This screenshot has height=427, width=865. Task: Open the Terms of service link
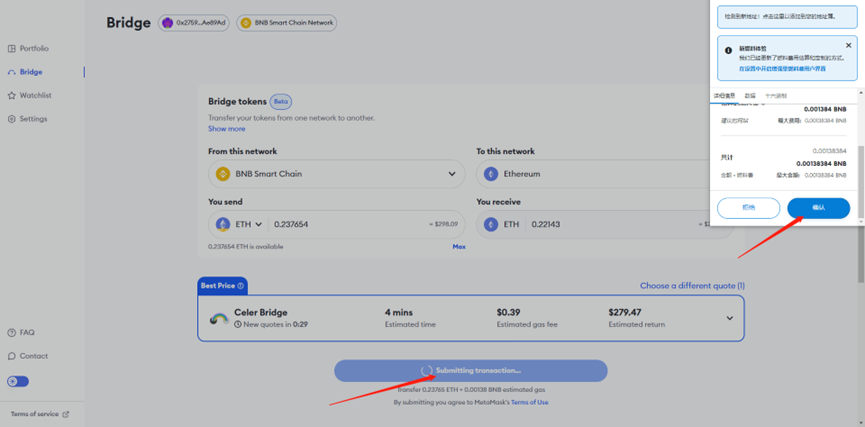(35, 414)
